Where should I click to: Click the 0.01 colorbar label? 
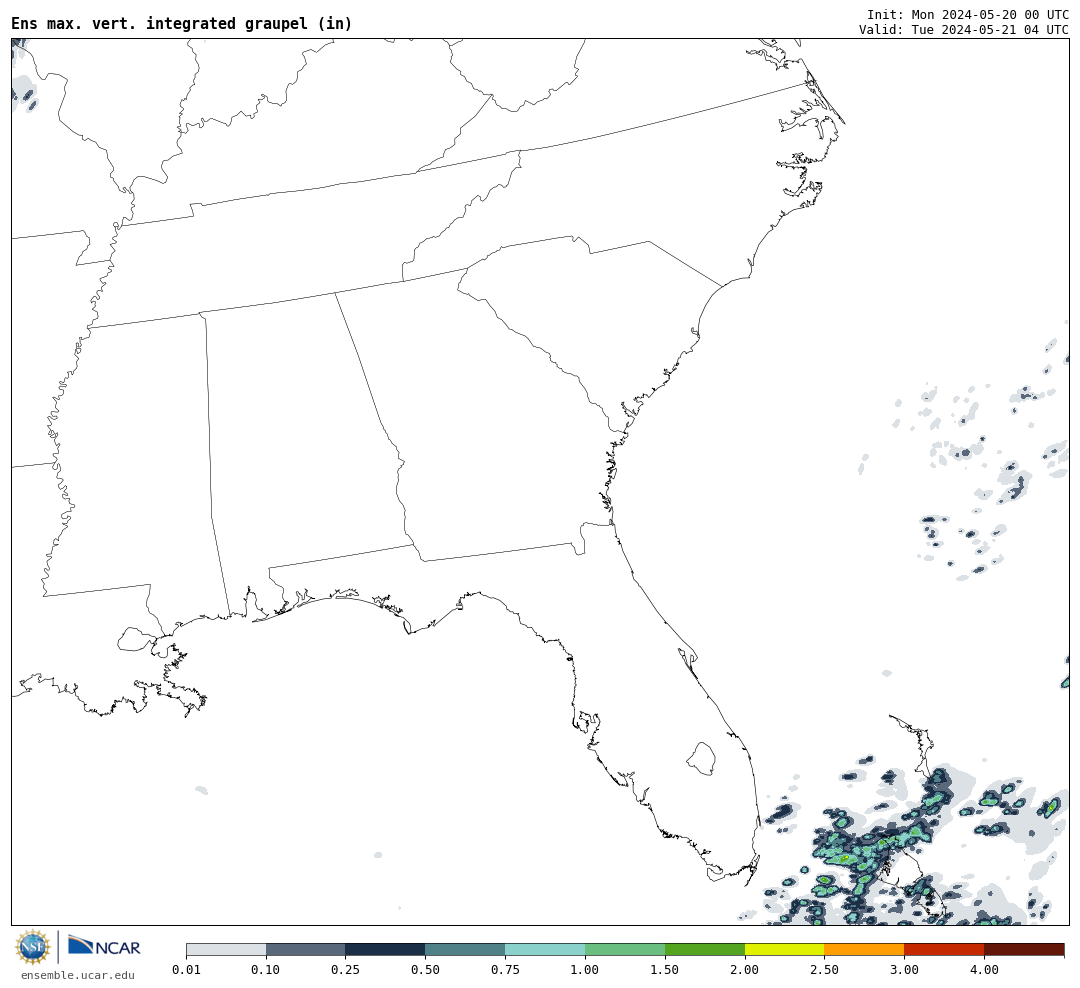pyautogui.click(x=186, y=970)
